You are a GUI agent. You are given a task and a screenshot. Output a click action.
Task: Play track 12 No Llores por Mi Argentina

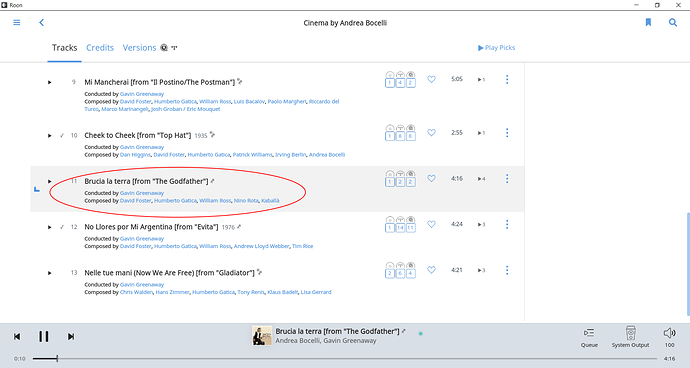click(50, 227)
